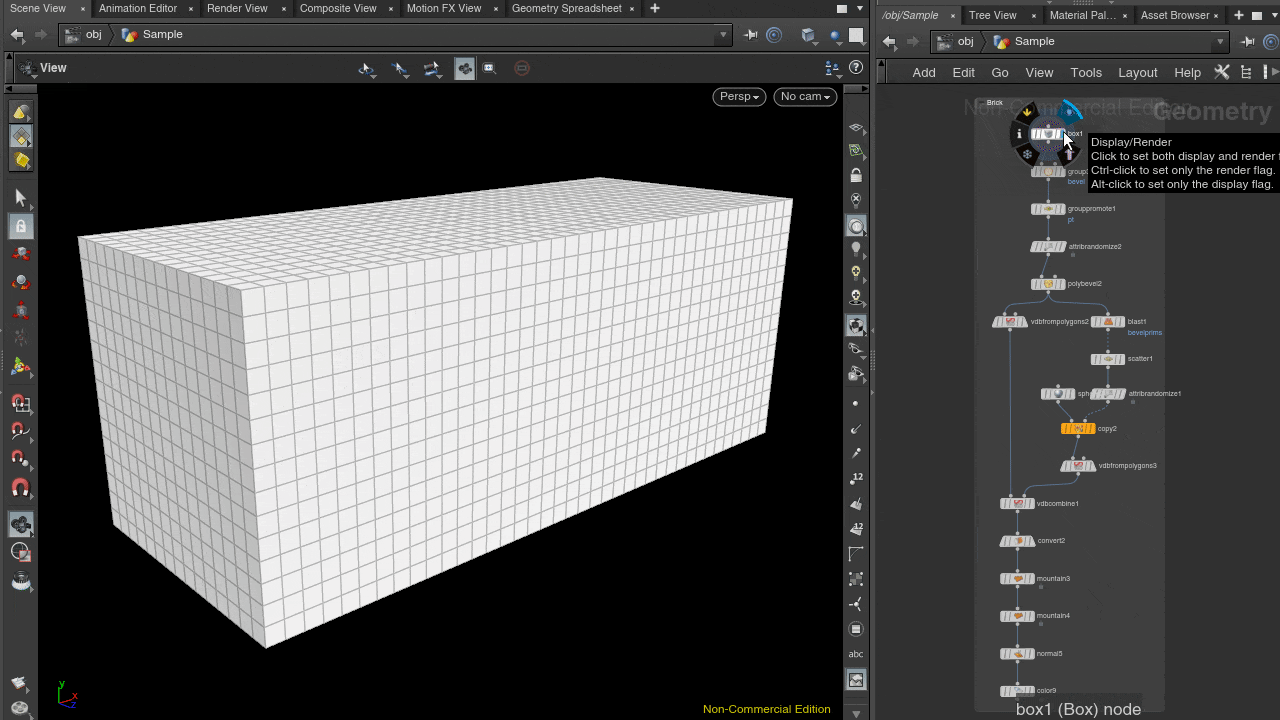Click the back arrow in Scene View path bar

[x=17, y=35]
